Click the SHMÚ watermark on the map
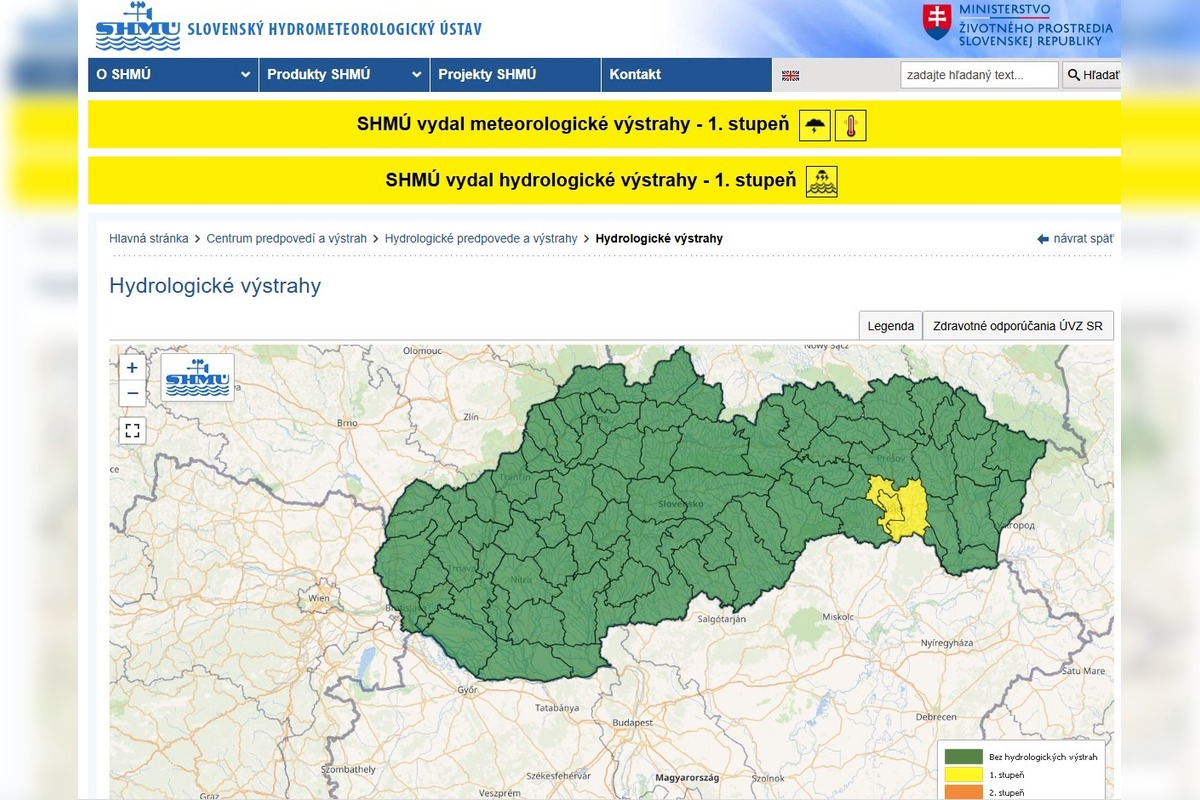This screenshot has height=800, width=1200. point(197,380)
